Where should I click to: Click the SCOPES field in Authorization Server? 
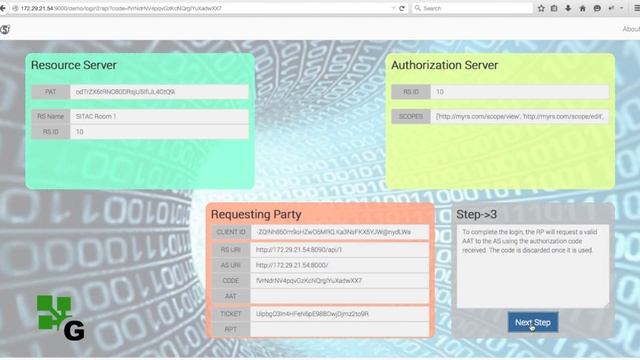point(520,116)
